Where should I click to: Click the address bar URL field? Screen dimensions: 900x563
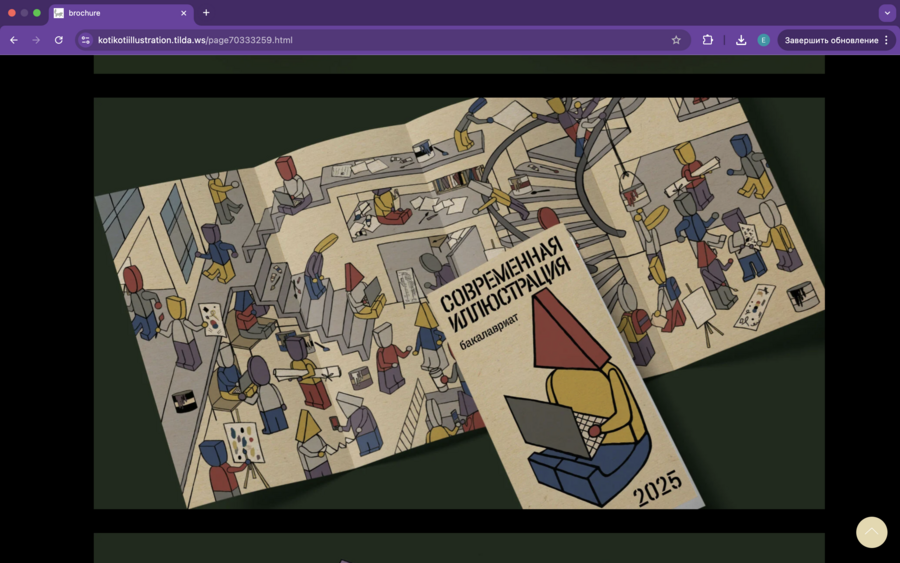tap(382, 40)
